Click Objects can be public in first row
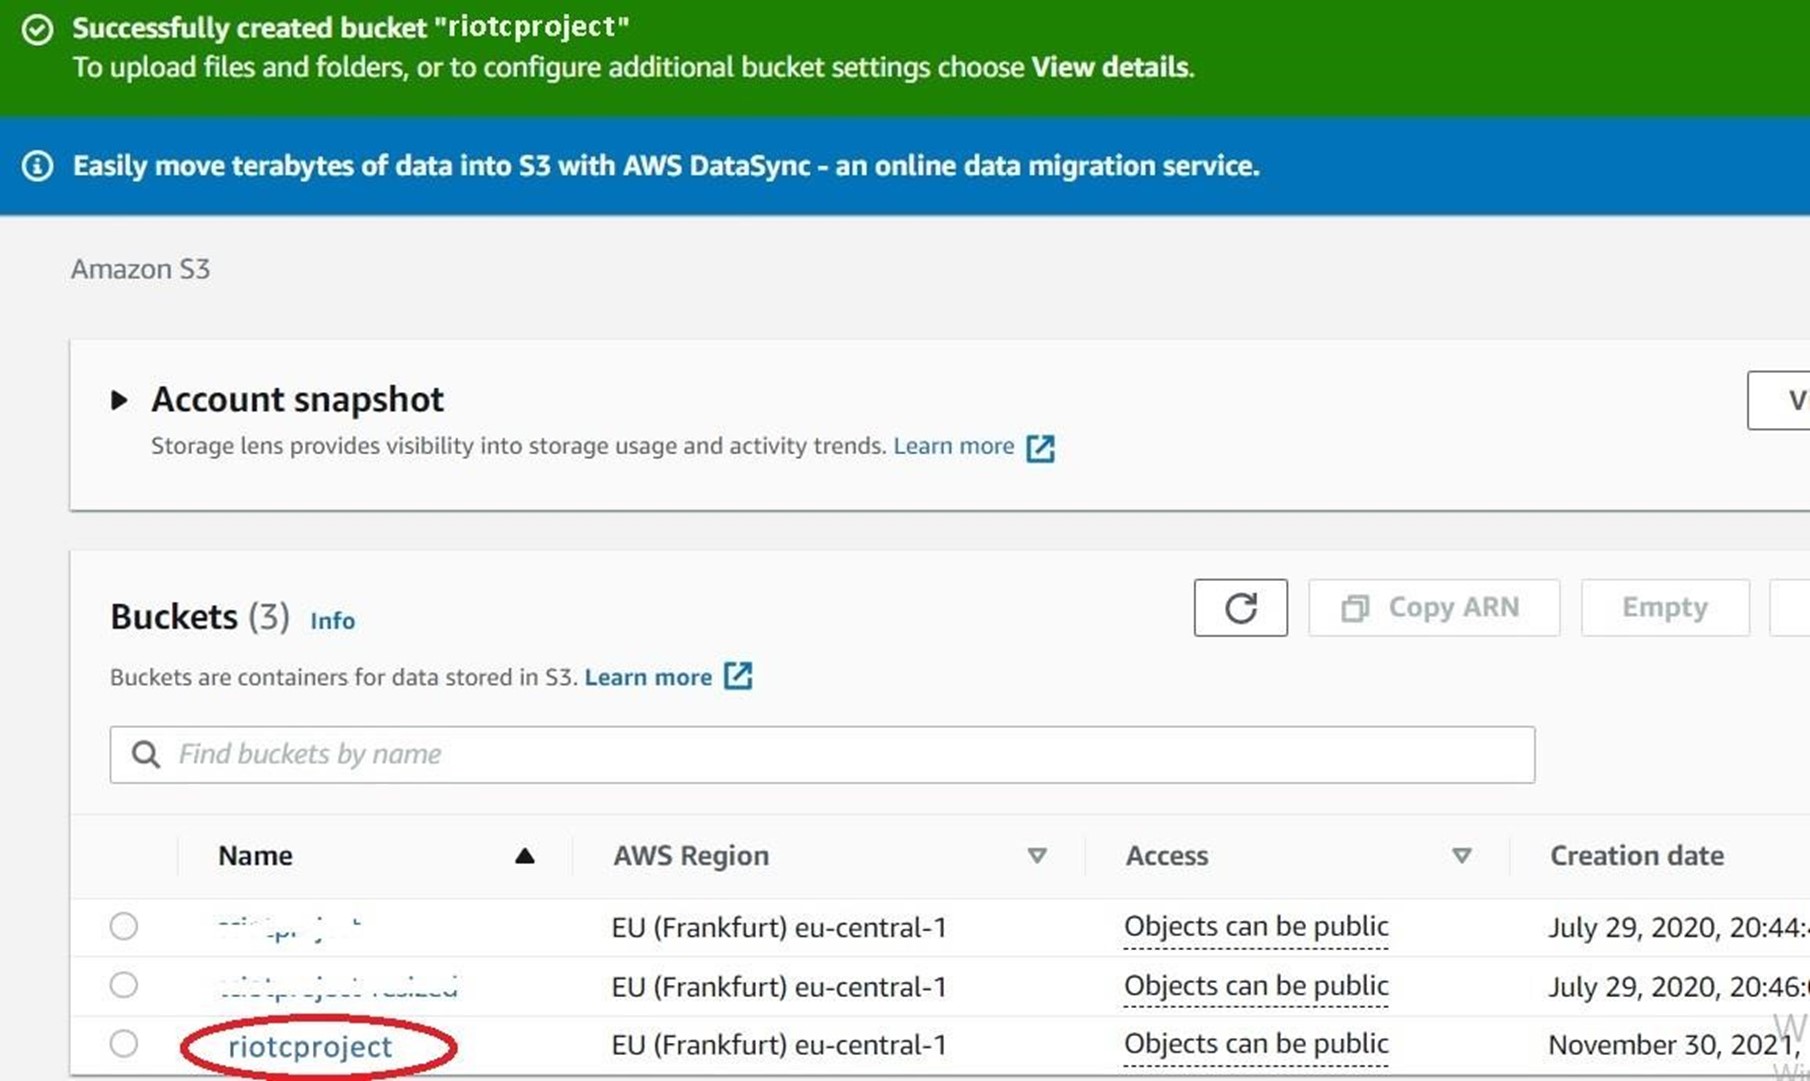1810x1081 pixels. (x=1256, y=927)
